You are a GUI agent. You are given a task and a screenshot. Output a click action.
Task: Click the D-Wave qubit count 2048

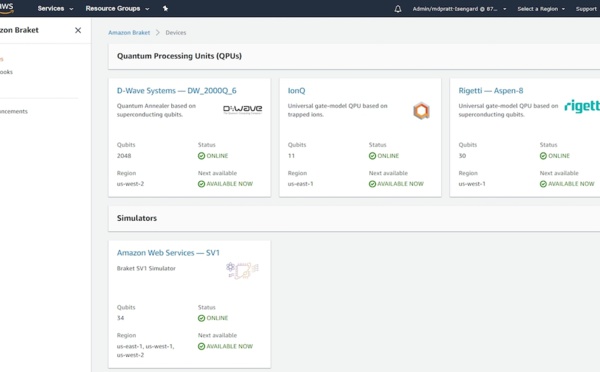124,156
